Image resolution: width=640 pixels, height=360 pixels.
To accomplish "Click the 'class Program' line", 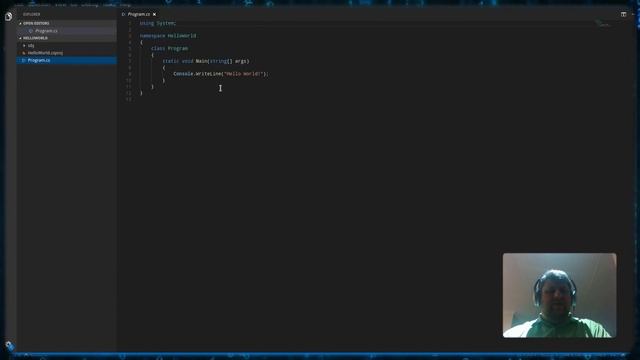I will (x=169, y=49).
